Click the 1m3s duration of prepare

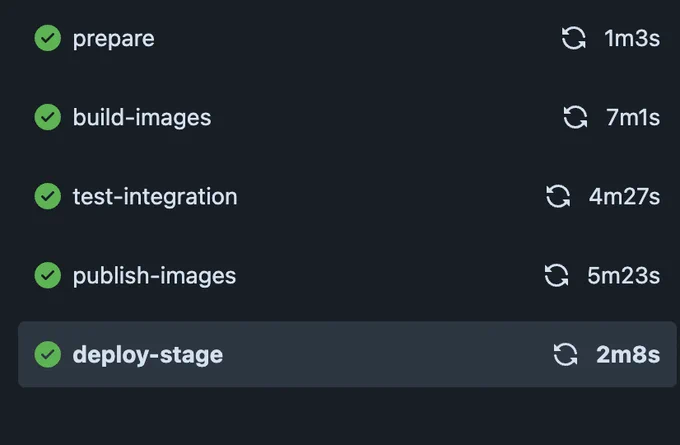pos(632,38)
